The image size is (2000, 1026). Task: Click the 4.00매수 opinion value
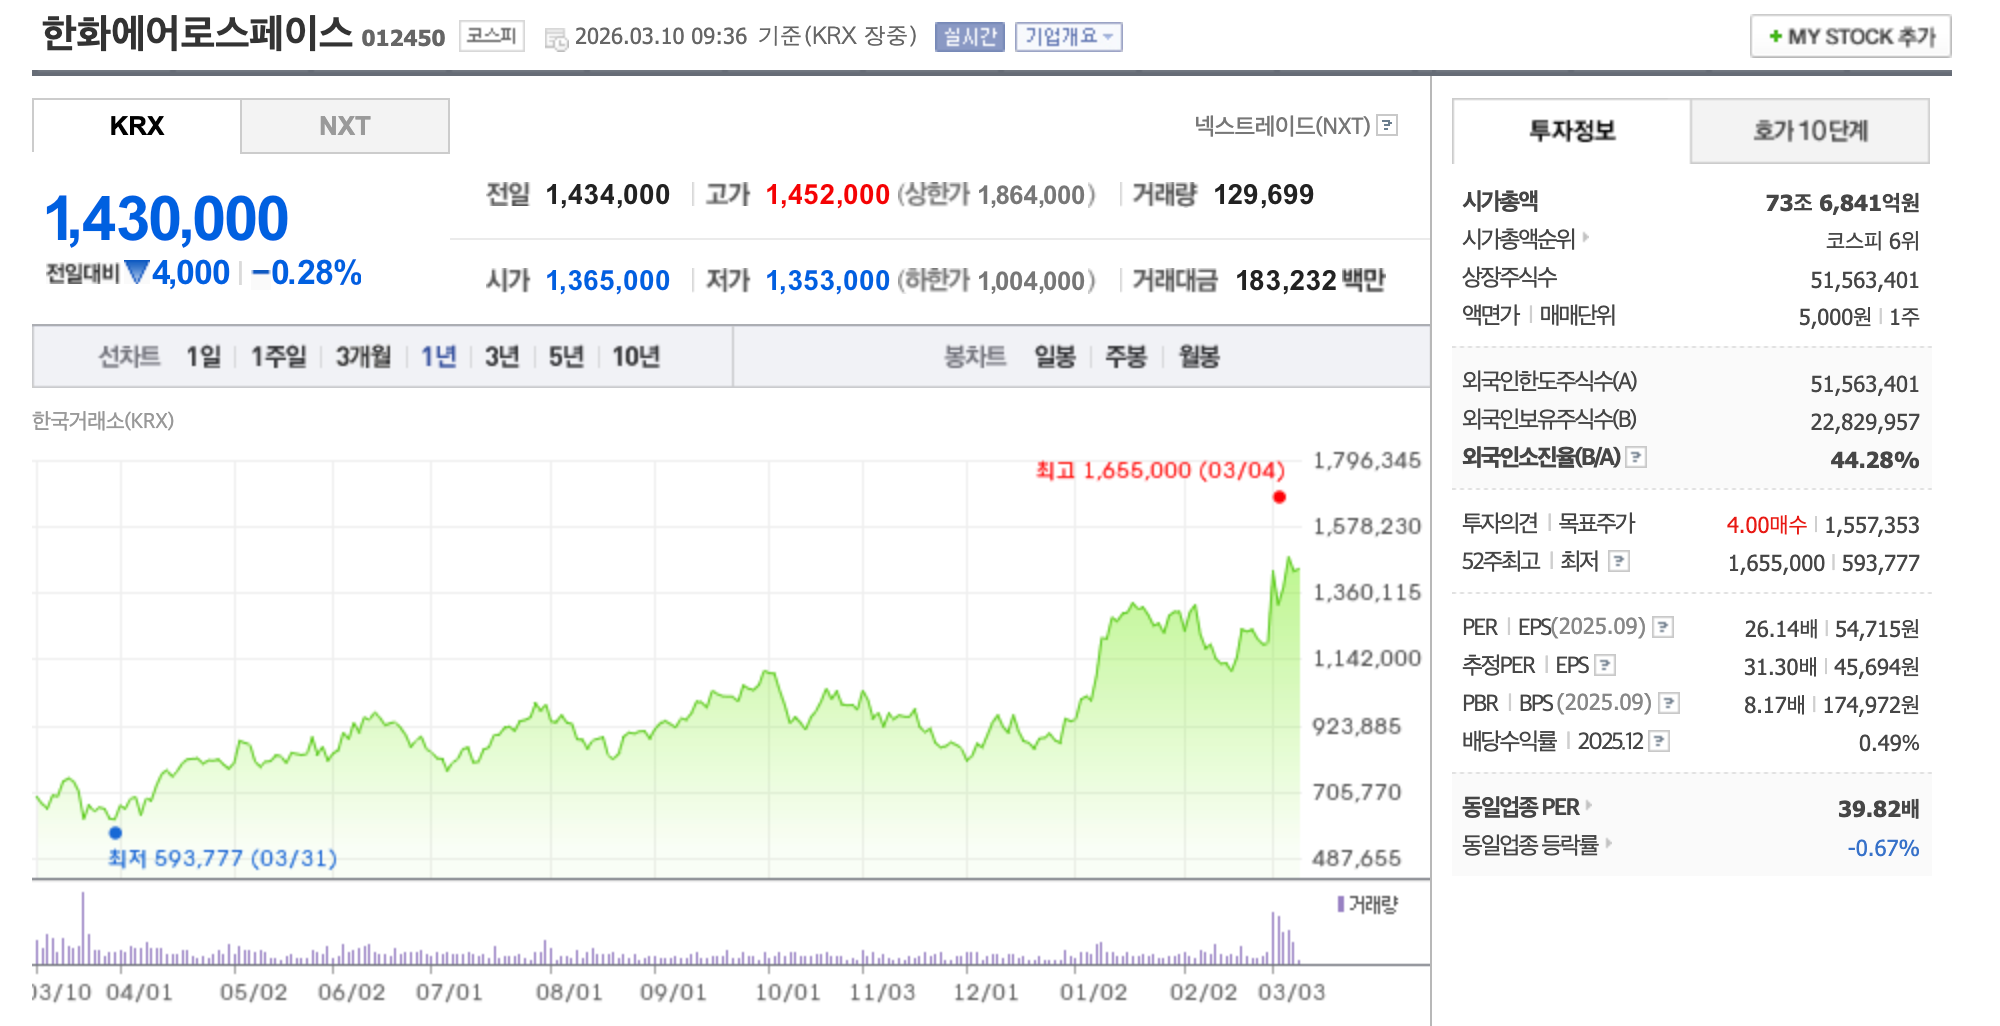[1766, 525]
